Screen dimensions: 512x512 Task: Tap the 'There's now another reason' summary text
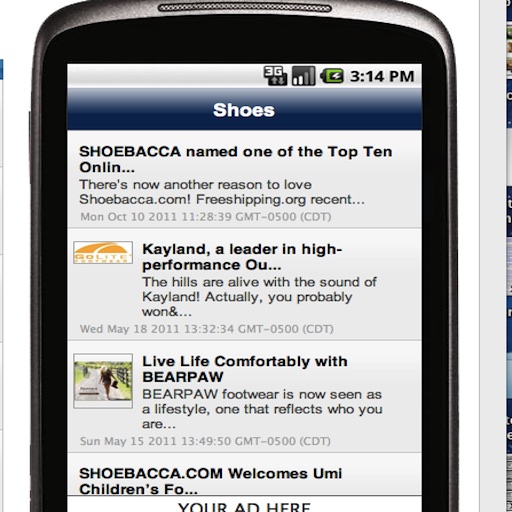222,192
